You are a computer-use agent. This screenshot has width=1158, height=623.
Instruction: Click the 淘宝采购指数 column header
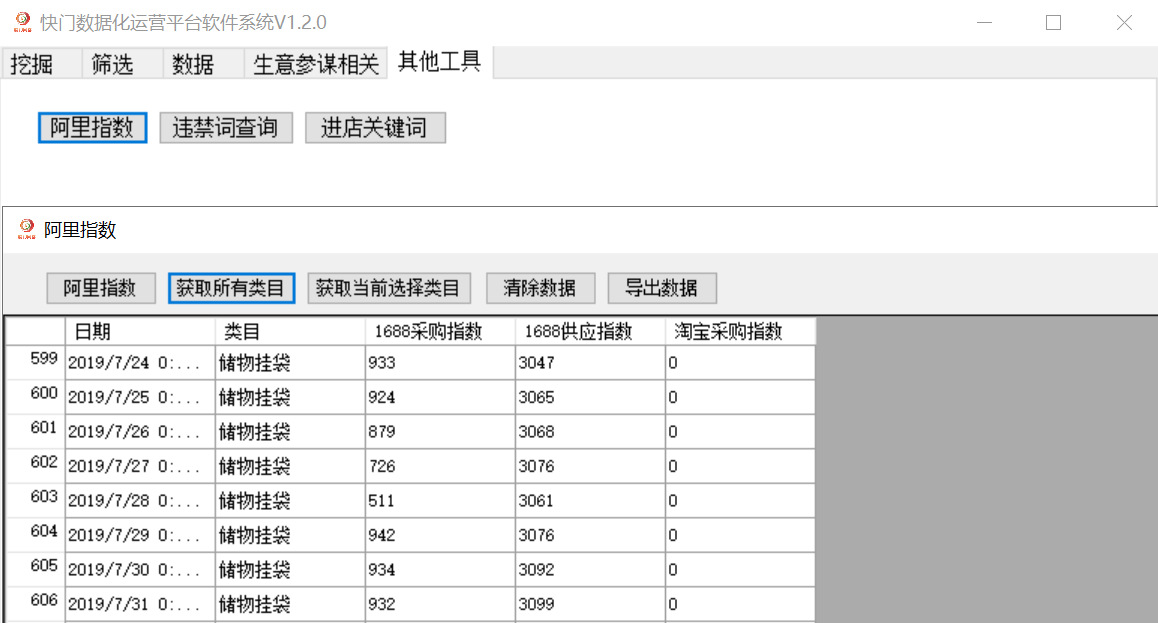click(740, 331)
